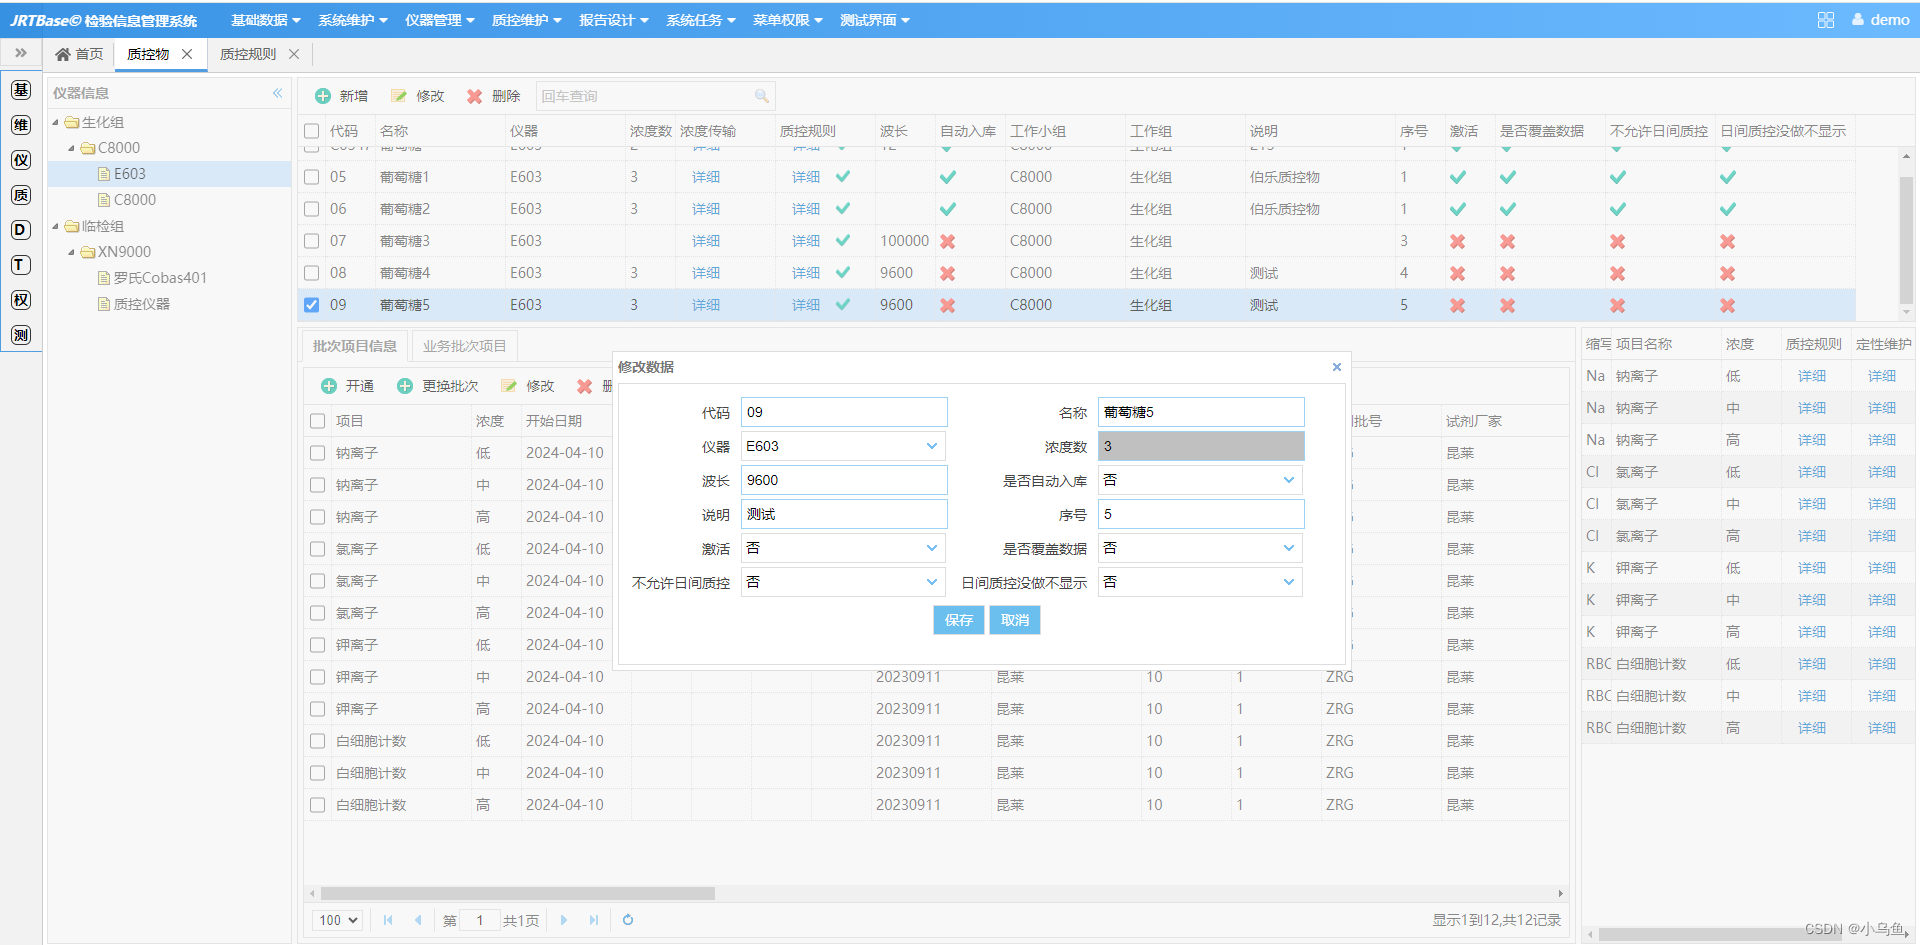The image size is (1920, 945).
Task: Click the search magnifier icon
Action: (x=762, y=96)
